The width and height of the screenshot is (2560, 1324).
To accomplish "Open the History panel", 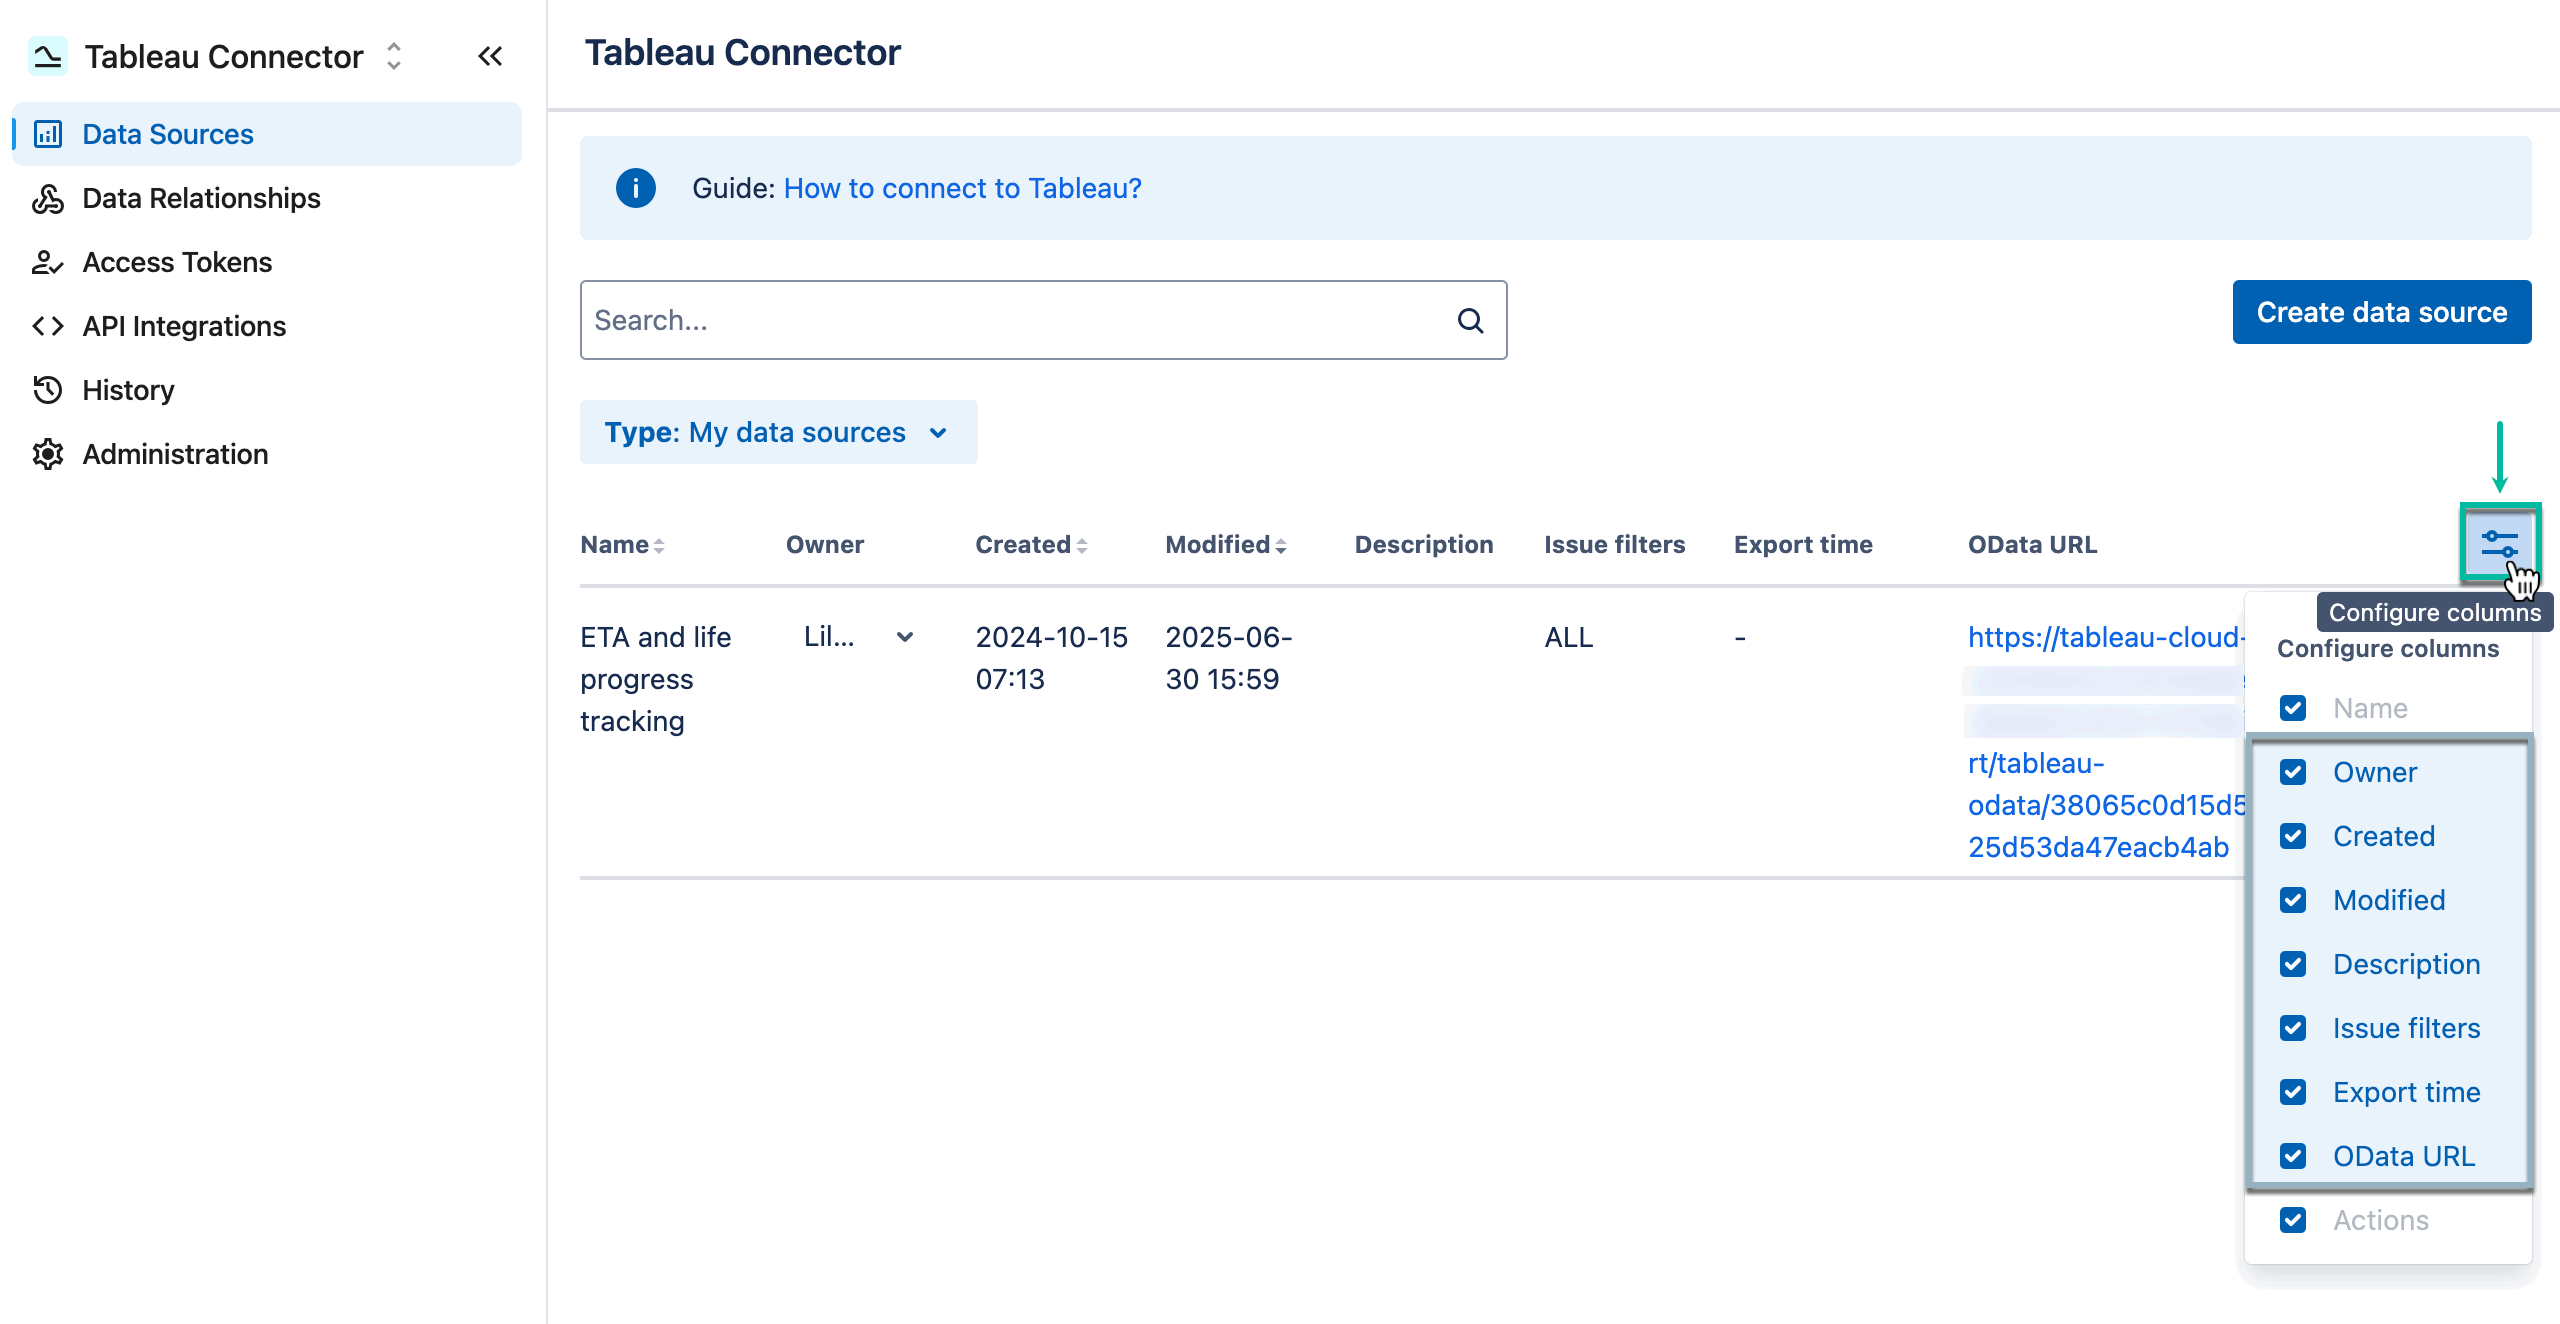I will click(x=128, y=390).
